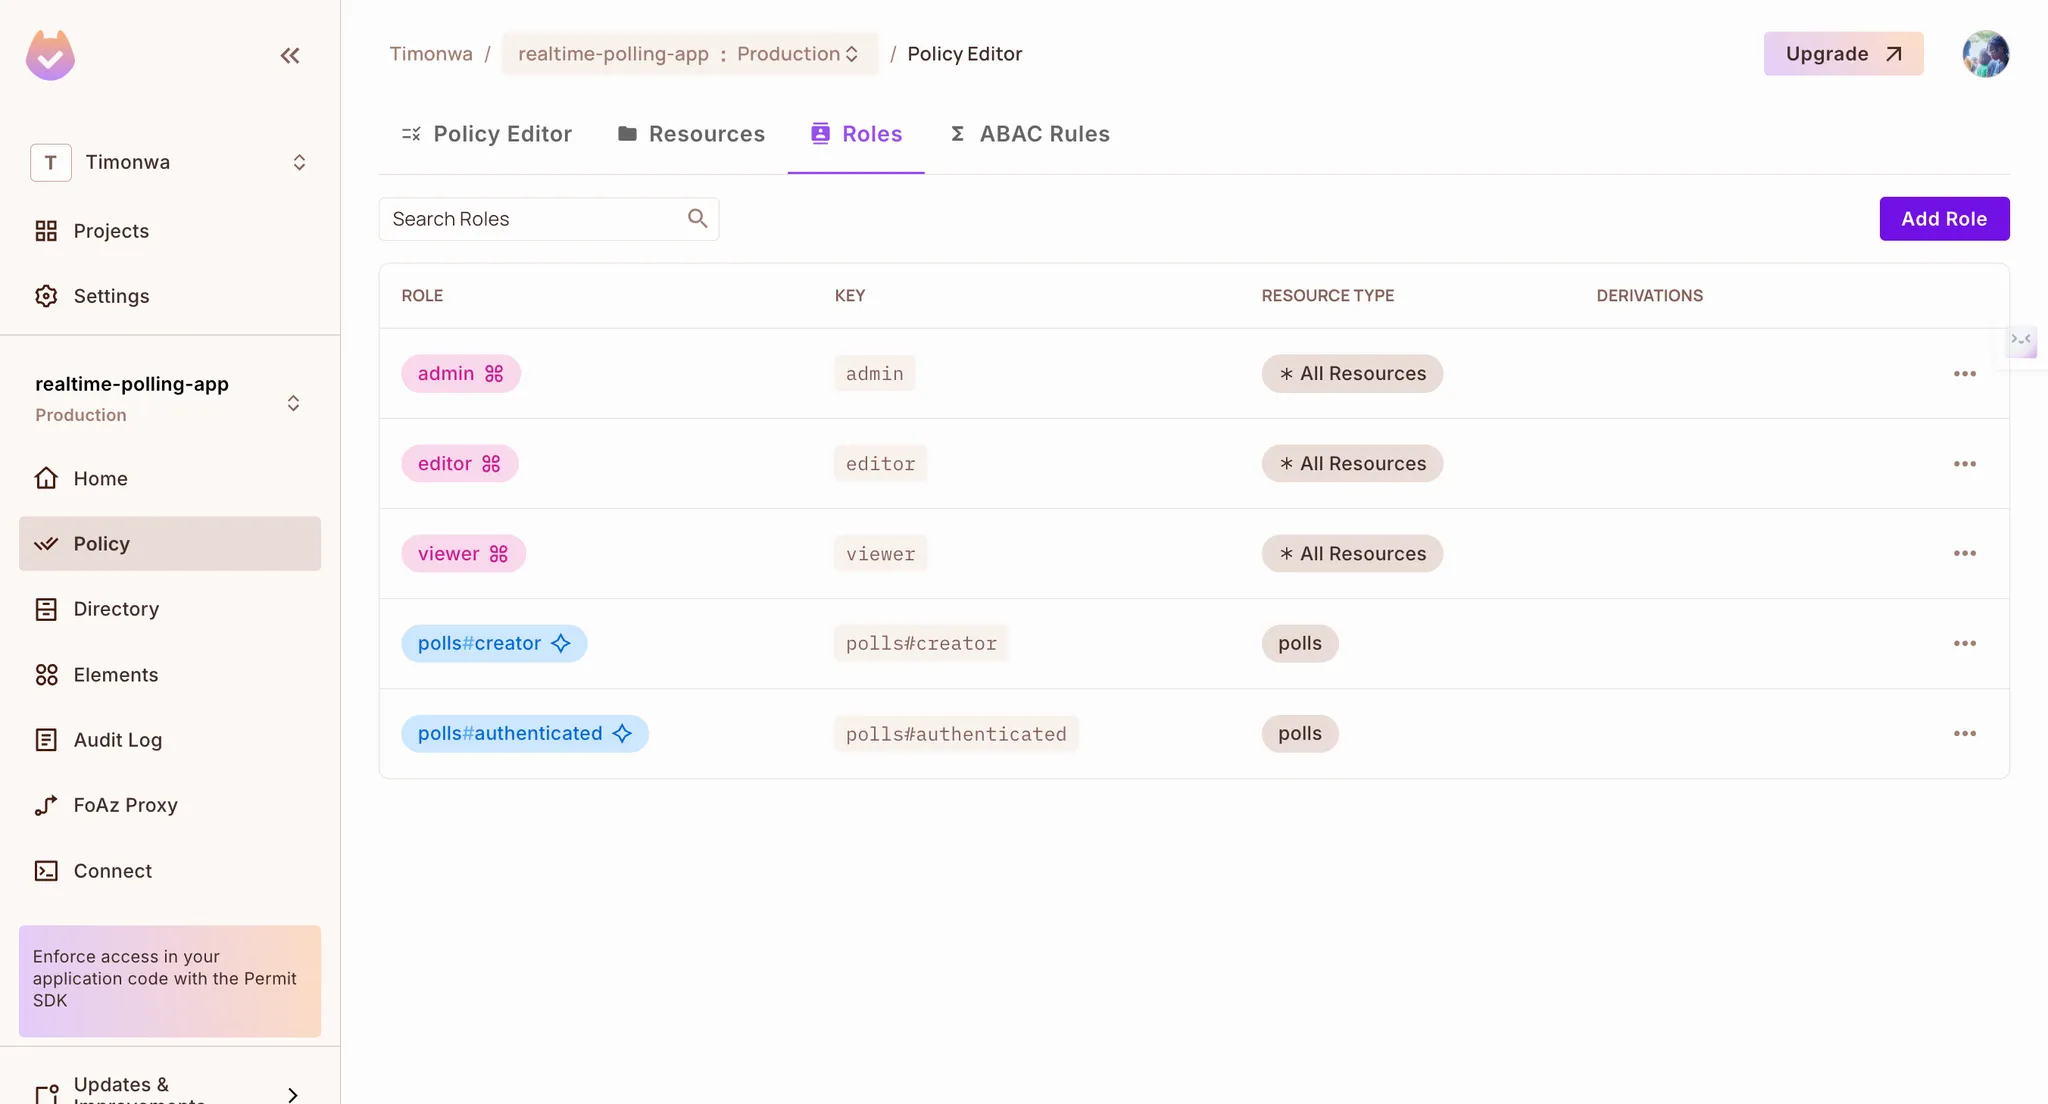Open options menu for admin role

(1964, 374)
